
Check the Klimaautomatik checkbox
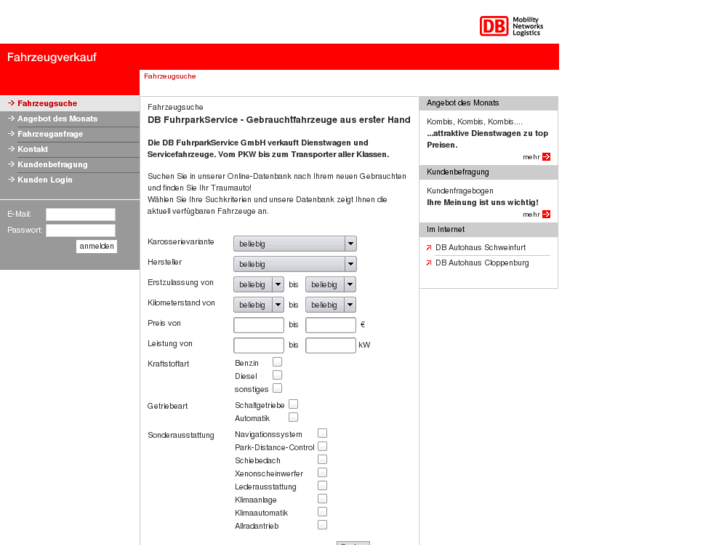coord(322,512)
